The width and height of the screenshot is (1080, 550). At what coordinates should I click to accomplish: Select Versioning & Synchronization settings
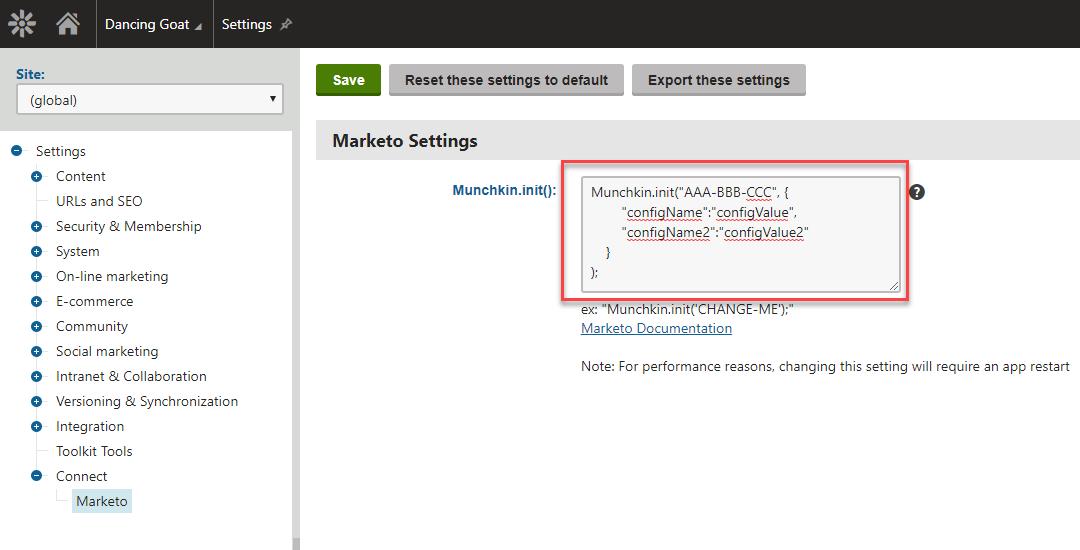(147, 401)
